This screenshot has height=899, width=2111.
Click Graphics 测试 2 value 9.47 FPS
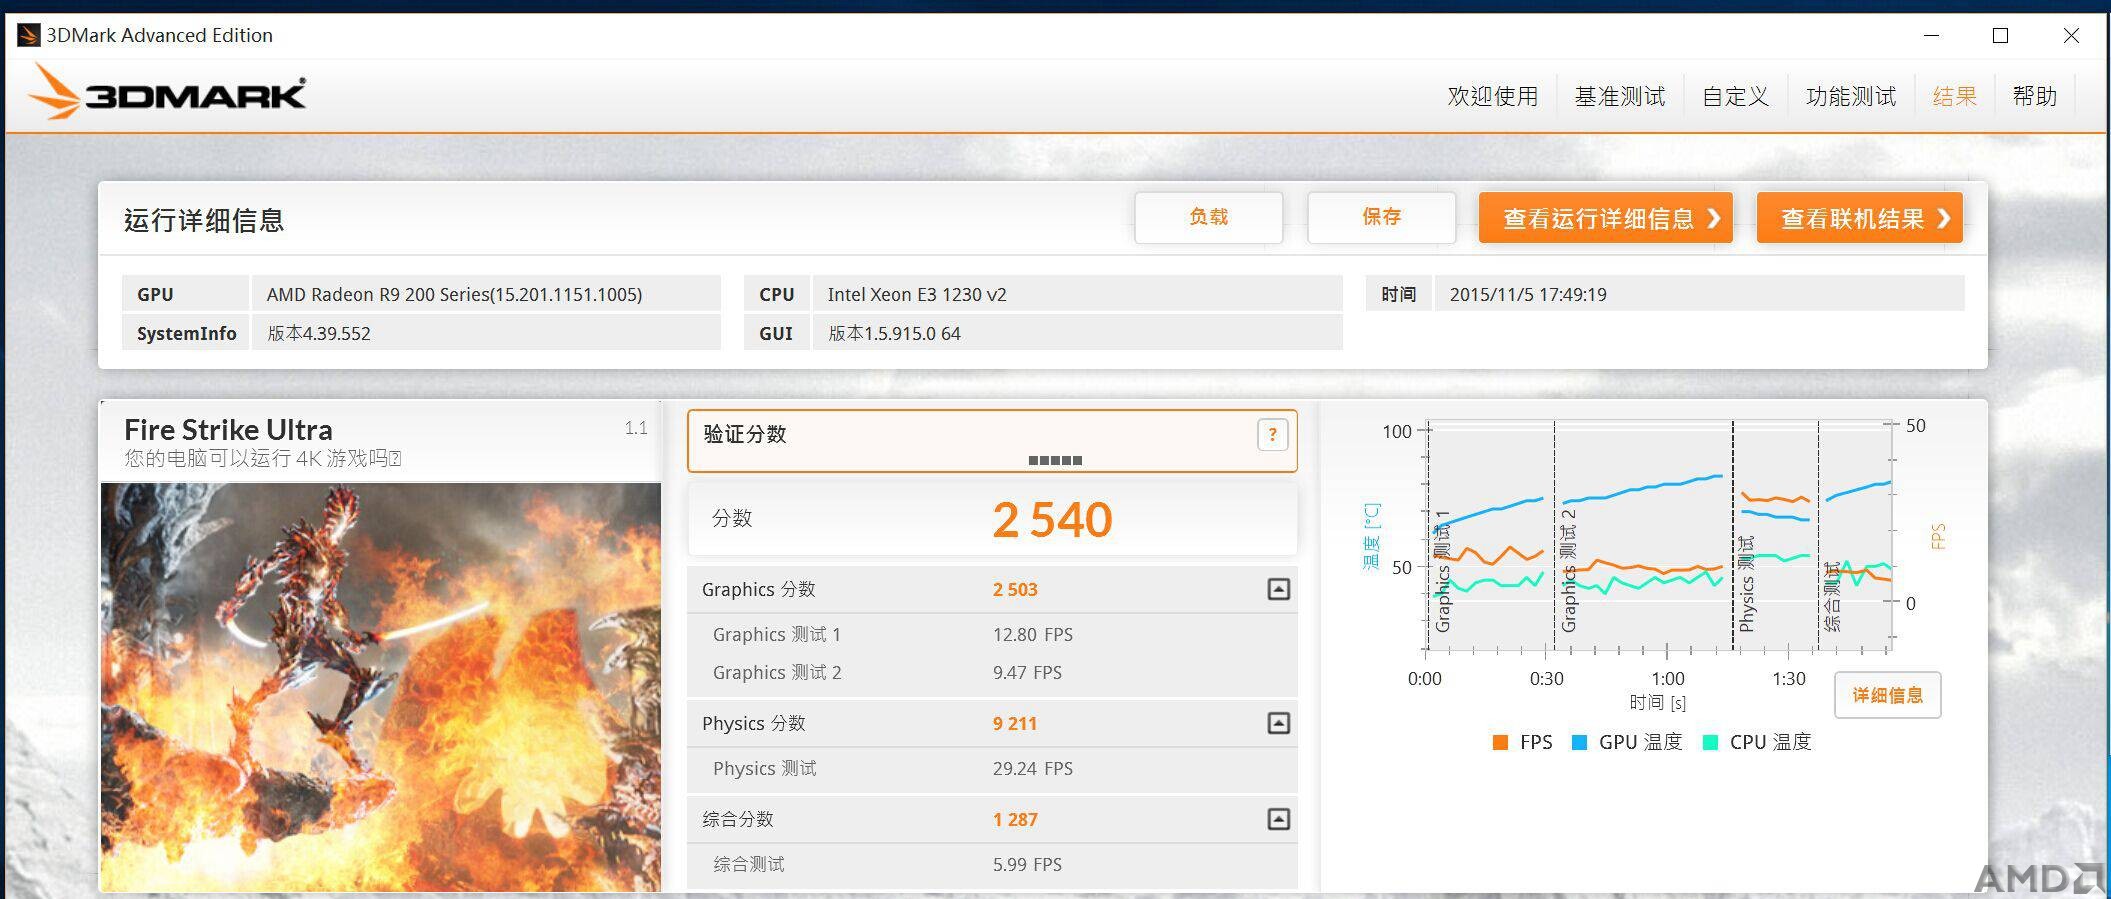click(x=1027, y=672)
